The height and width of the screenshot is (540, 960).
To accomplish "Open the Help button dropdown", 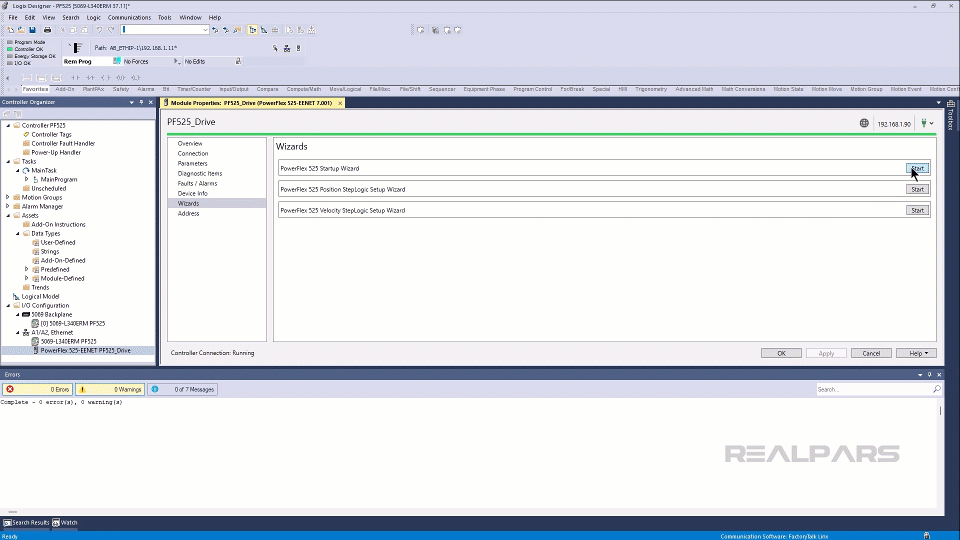I will pyautogui.click(x=918, y=353).
